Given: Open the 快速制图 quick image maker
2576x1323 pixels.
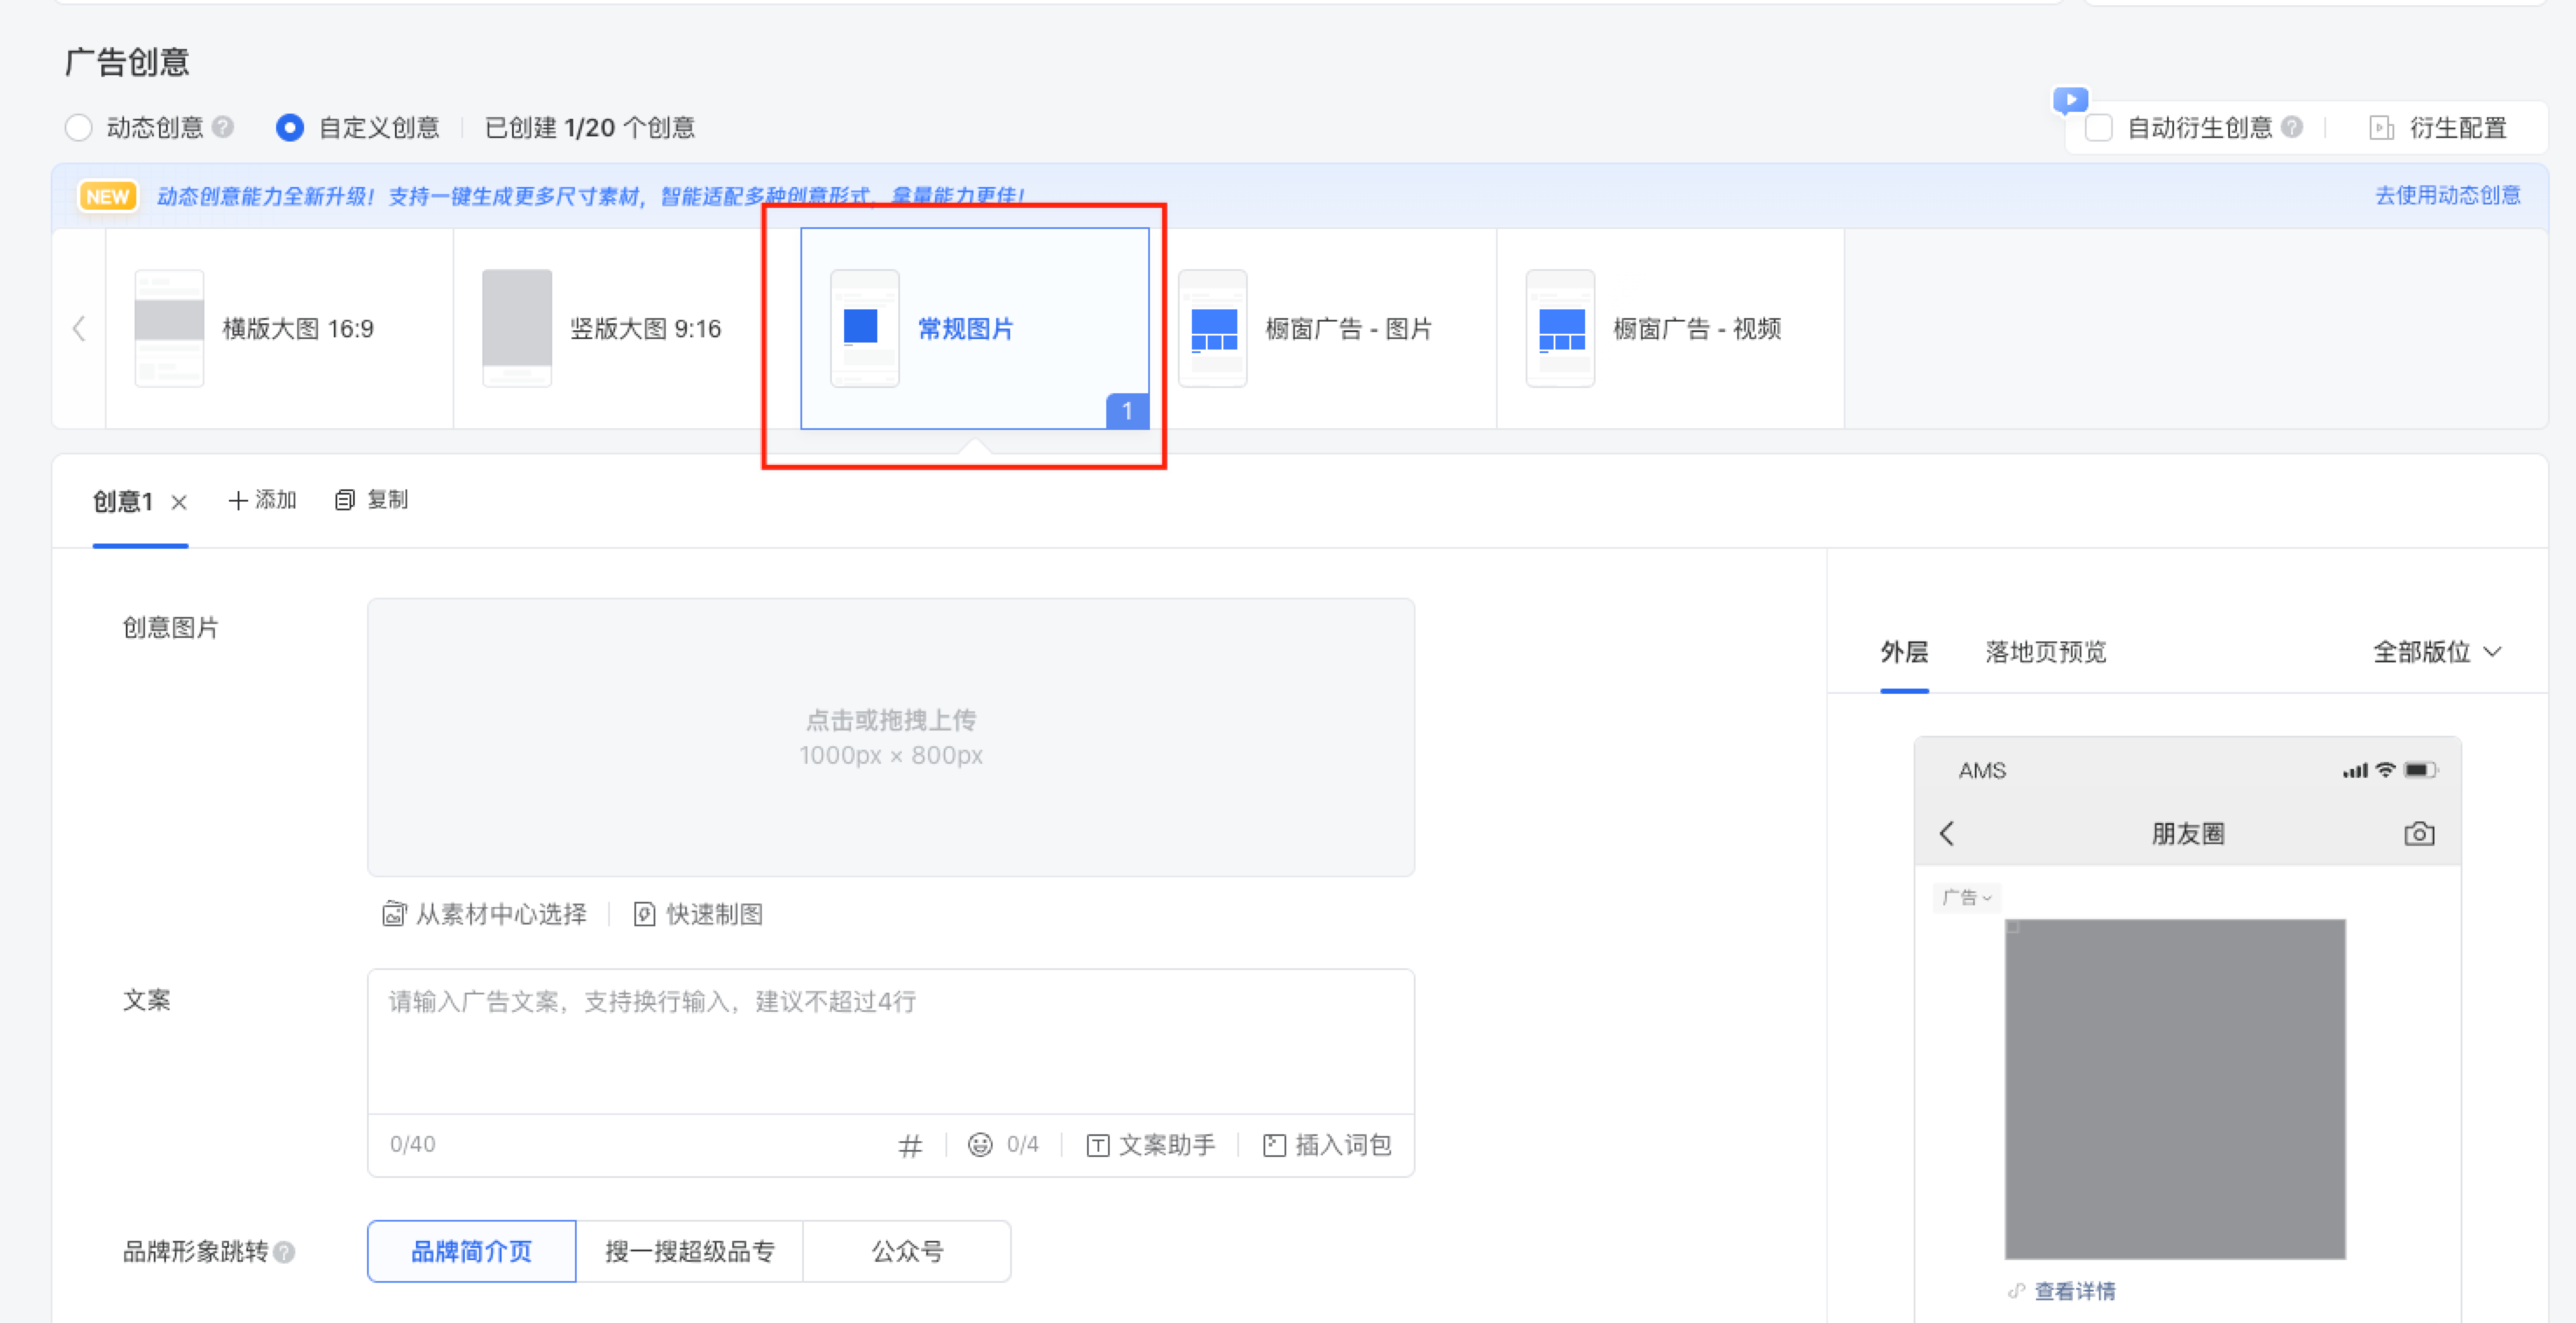Looking at the screenshot, I should point(698,914).
